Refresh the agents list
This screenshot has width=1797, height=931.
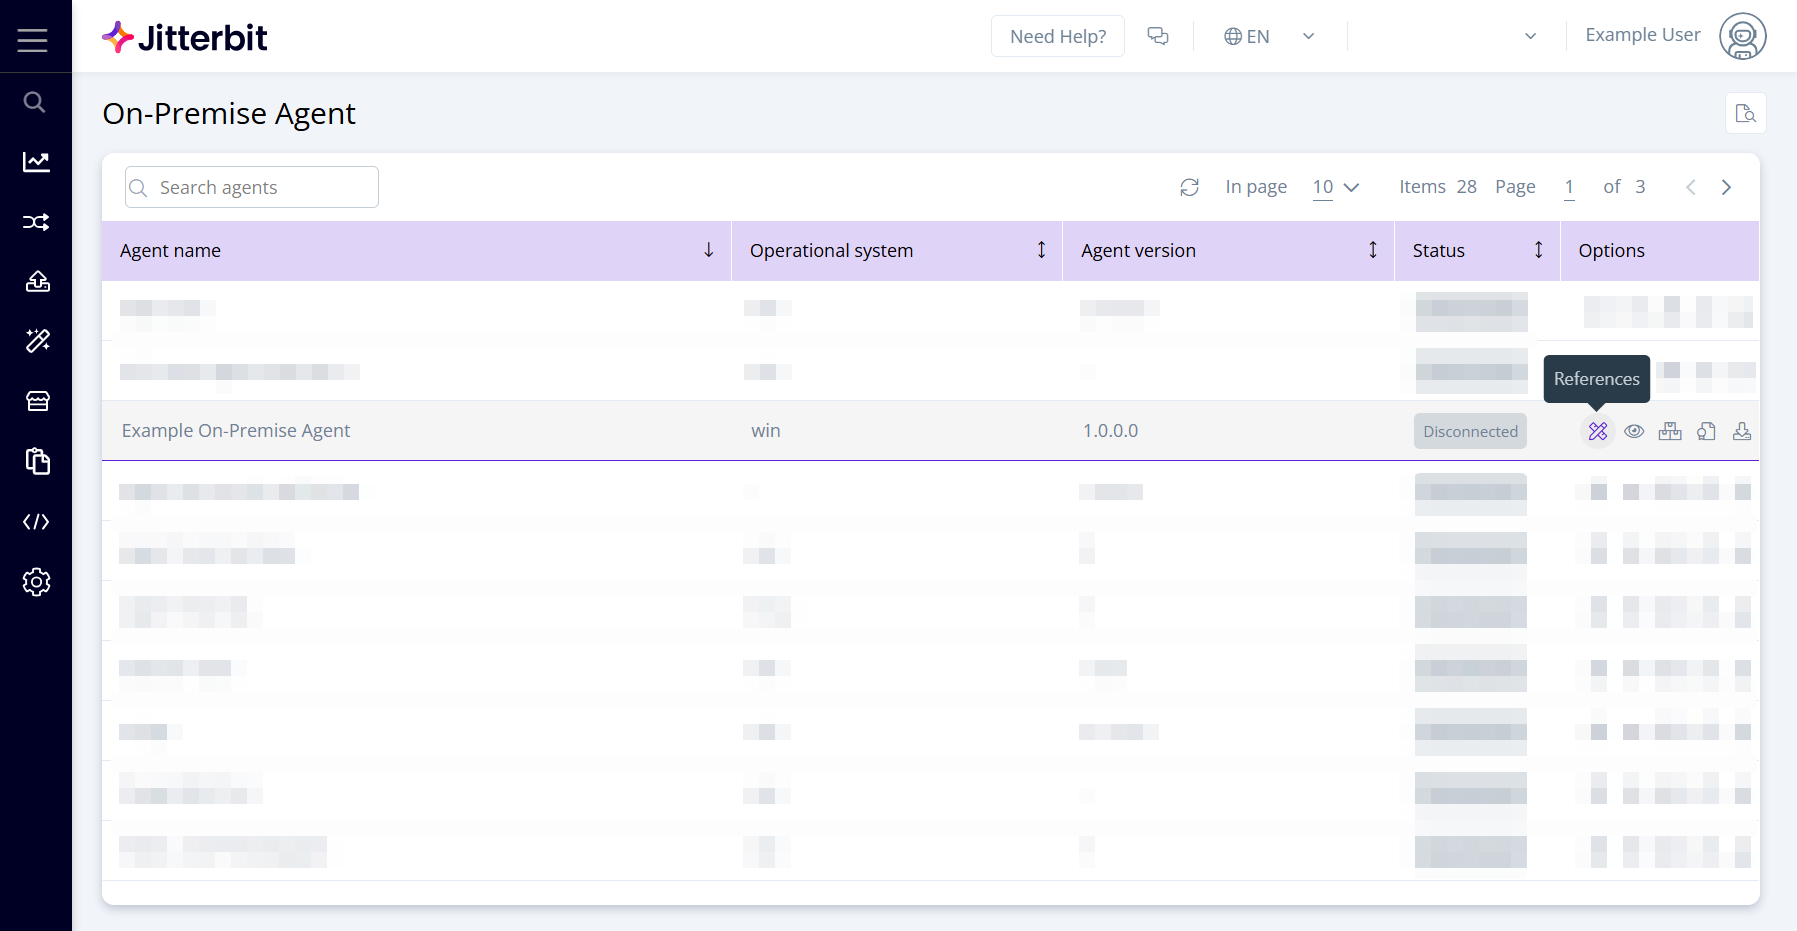coord(1189,187)
